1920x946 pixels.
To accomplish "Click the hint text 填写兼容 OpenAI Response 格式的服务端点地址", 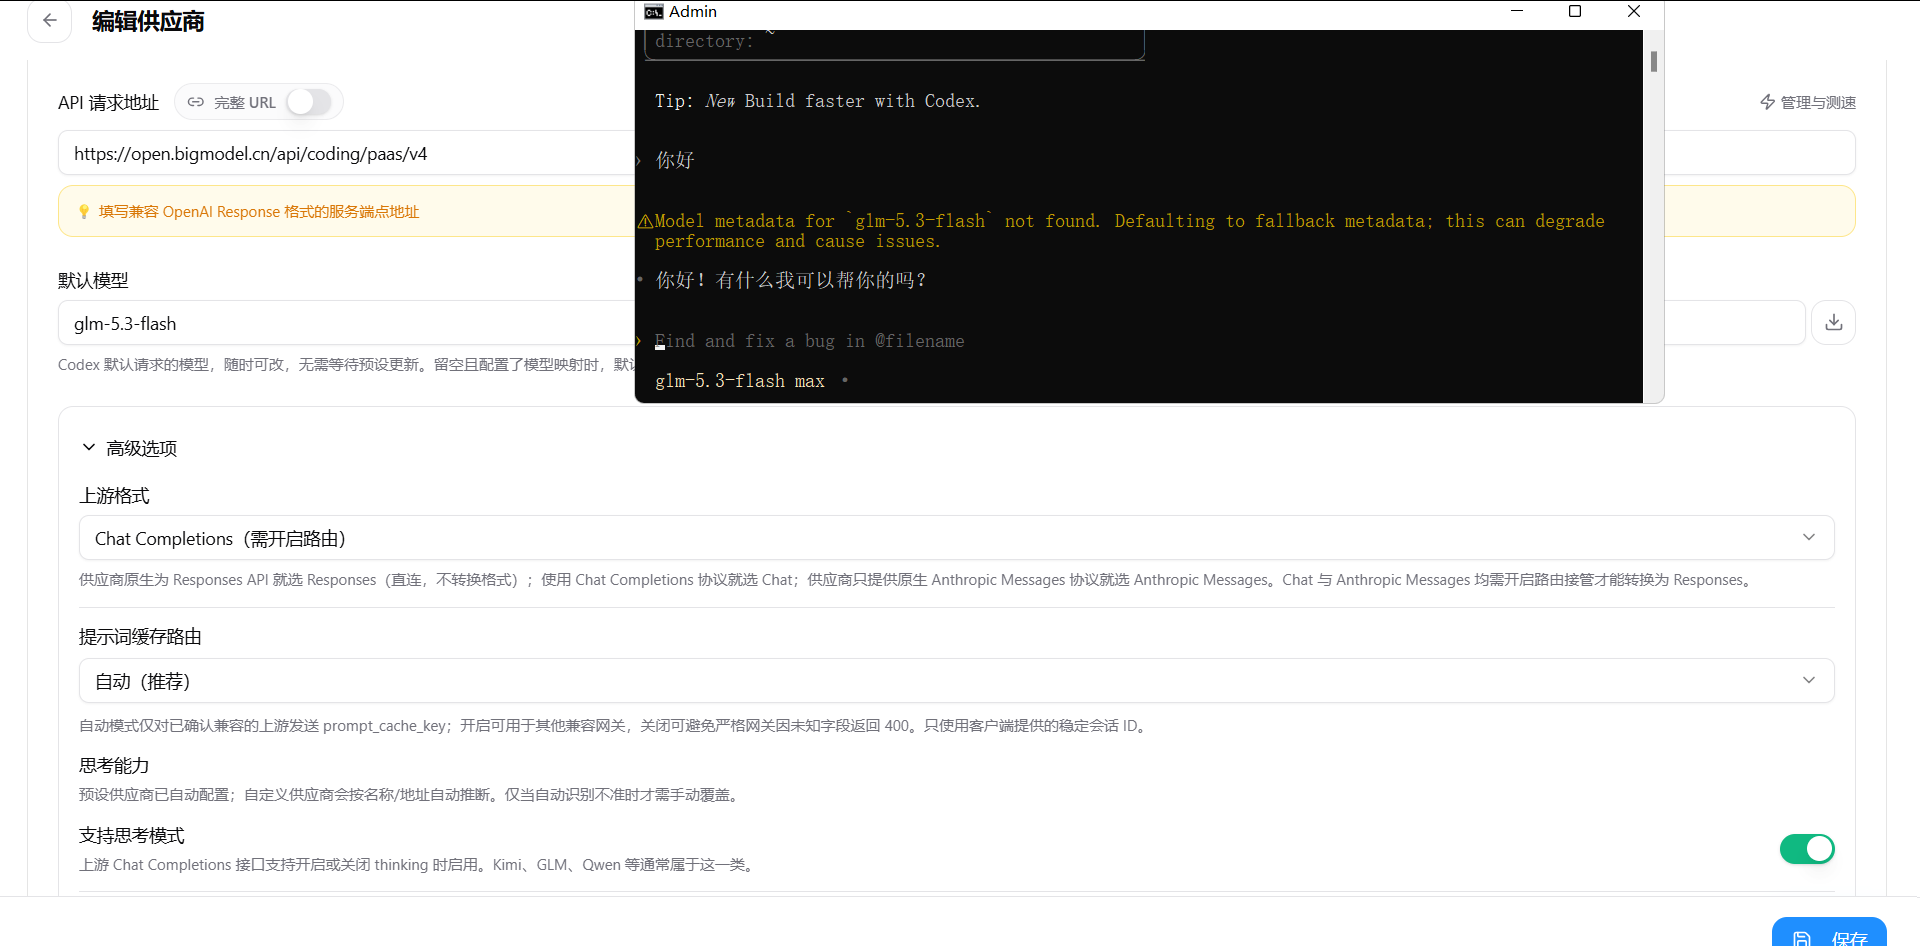I will [259, 212].
